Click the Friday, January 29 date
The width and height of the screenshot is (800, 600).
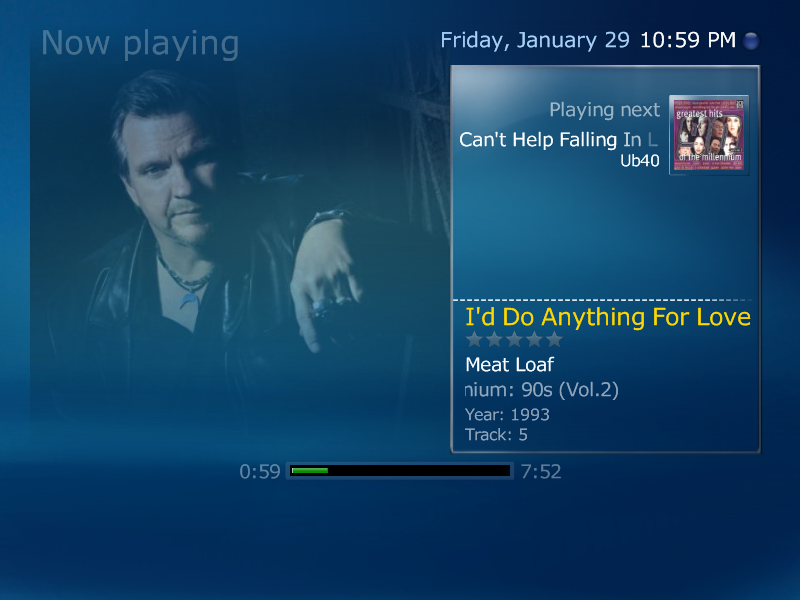point(535,41)
